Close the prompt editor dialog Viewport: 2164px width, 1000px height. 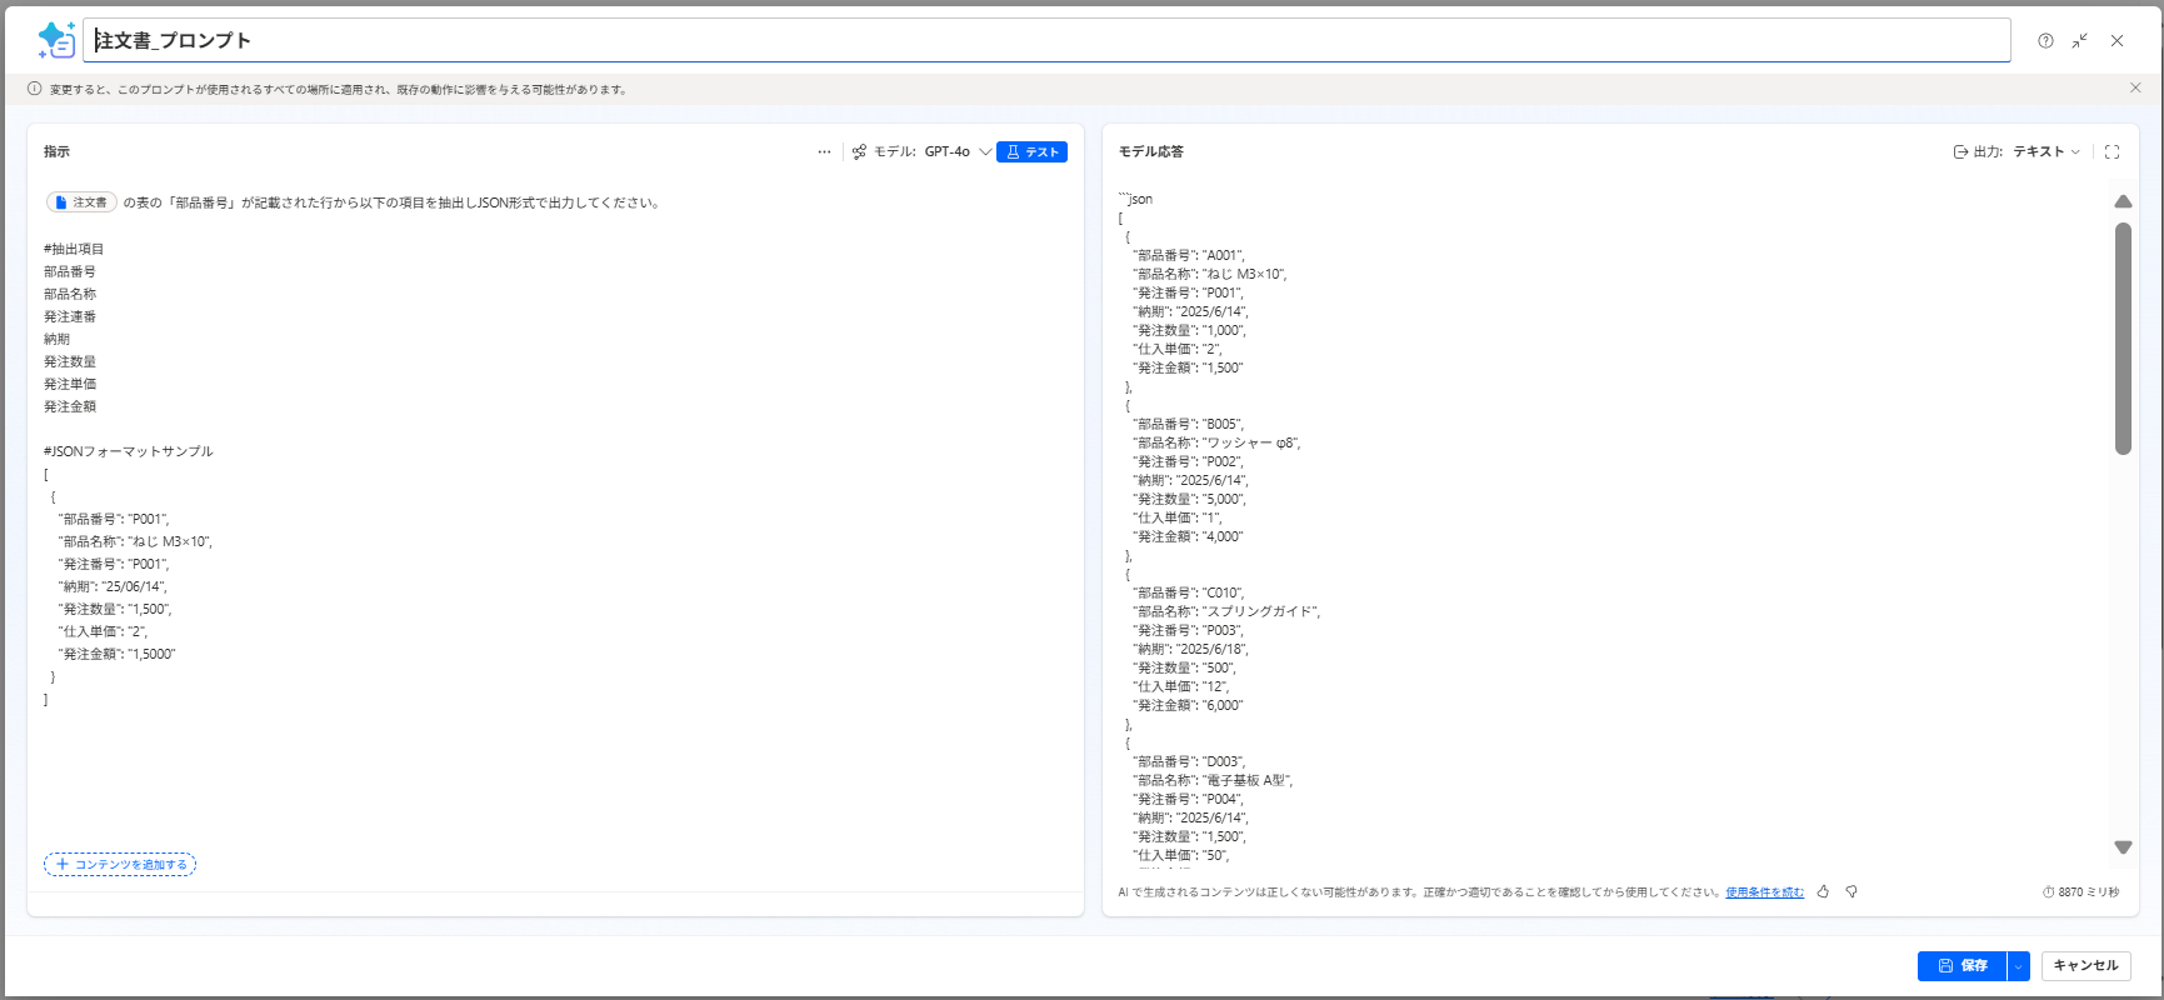pos(2117,41)
